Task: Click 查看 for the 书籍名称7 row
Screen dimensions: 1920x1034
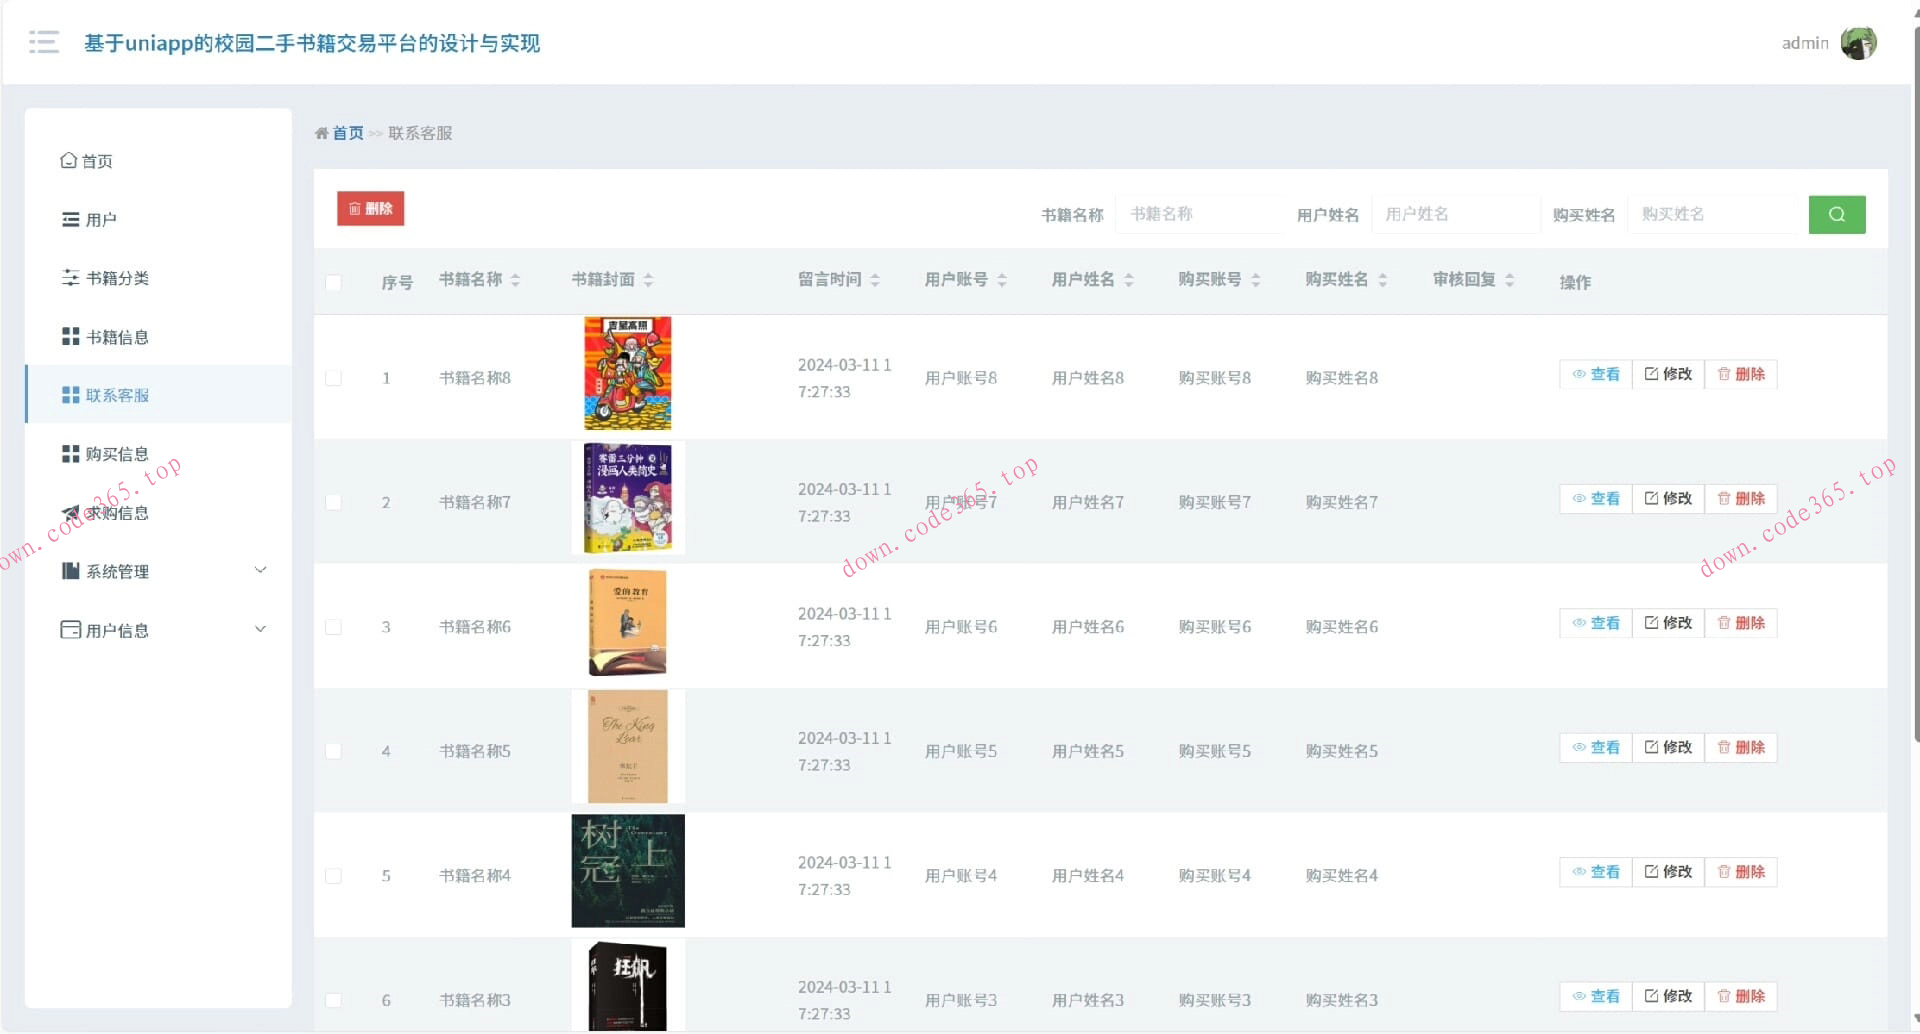Action: click(x=1594, y=498)
